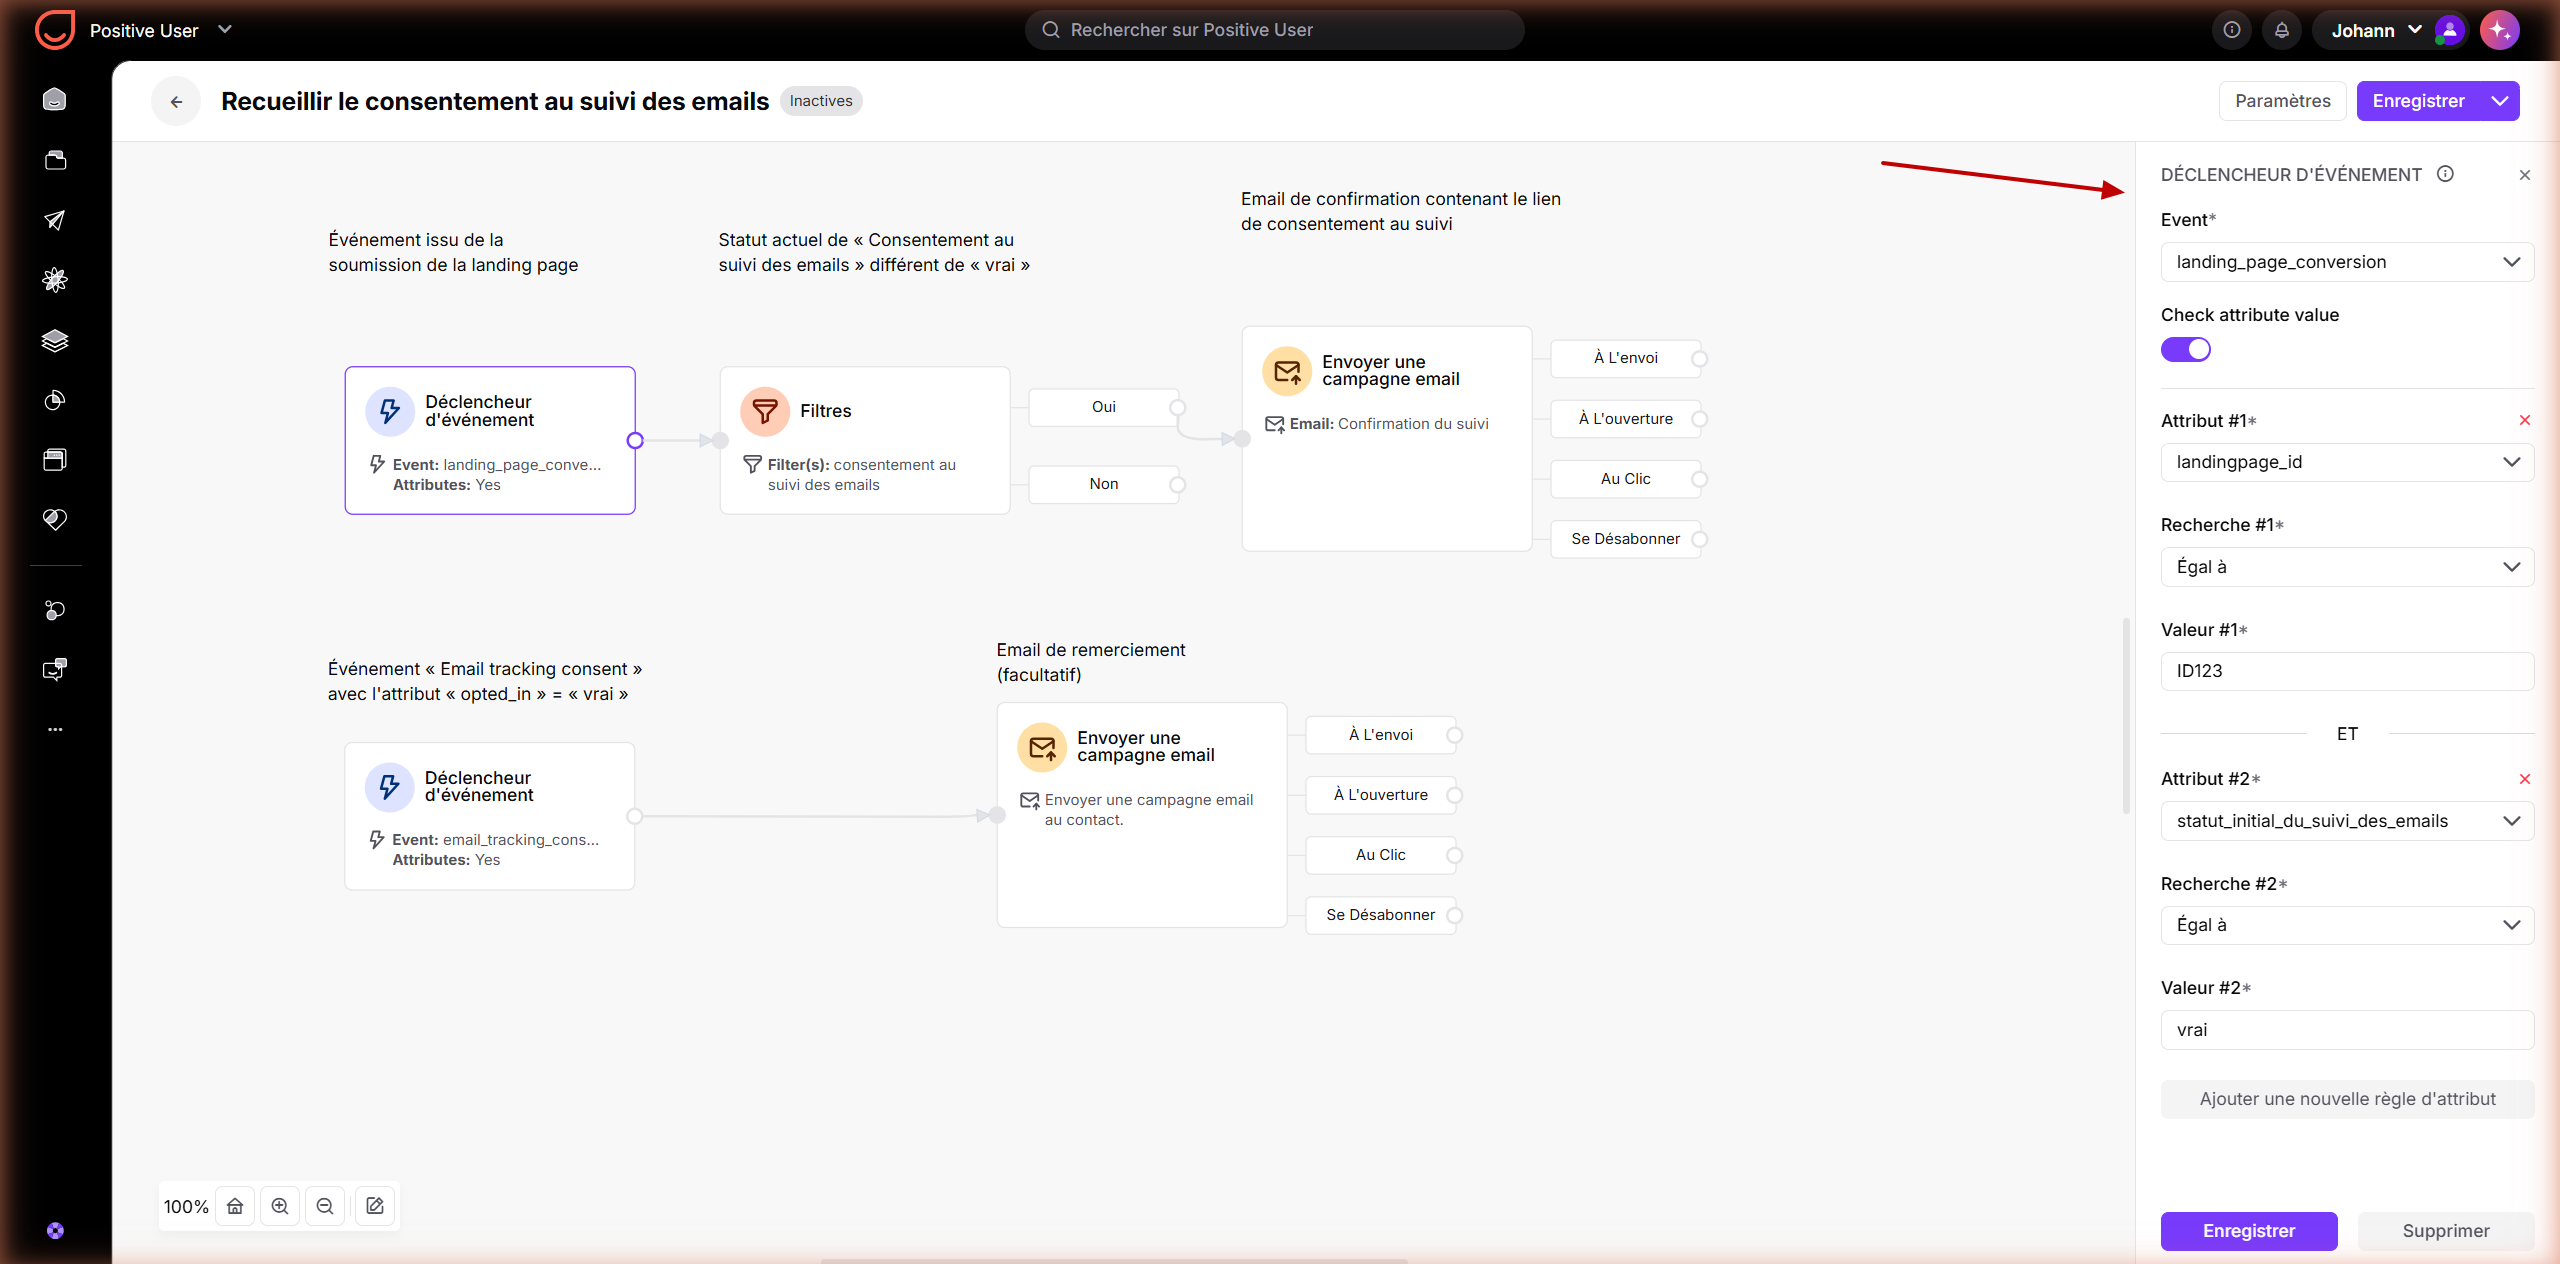Select the landing_page_conve... Déclencheur d'événement node
The height and width of the screenshot is (1264, 2560).
point(490,440)
